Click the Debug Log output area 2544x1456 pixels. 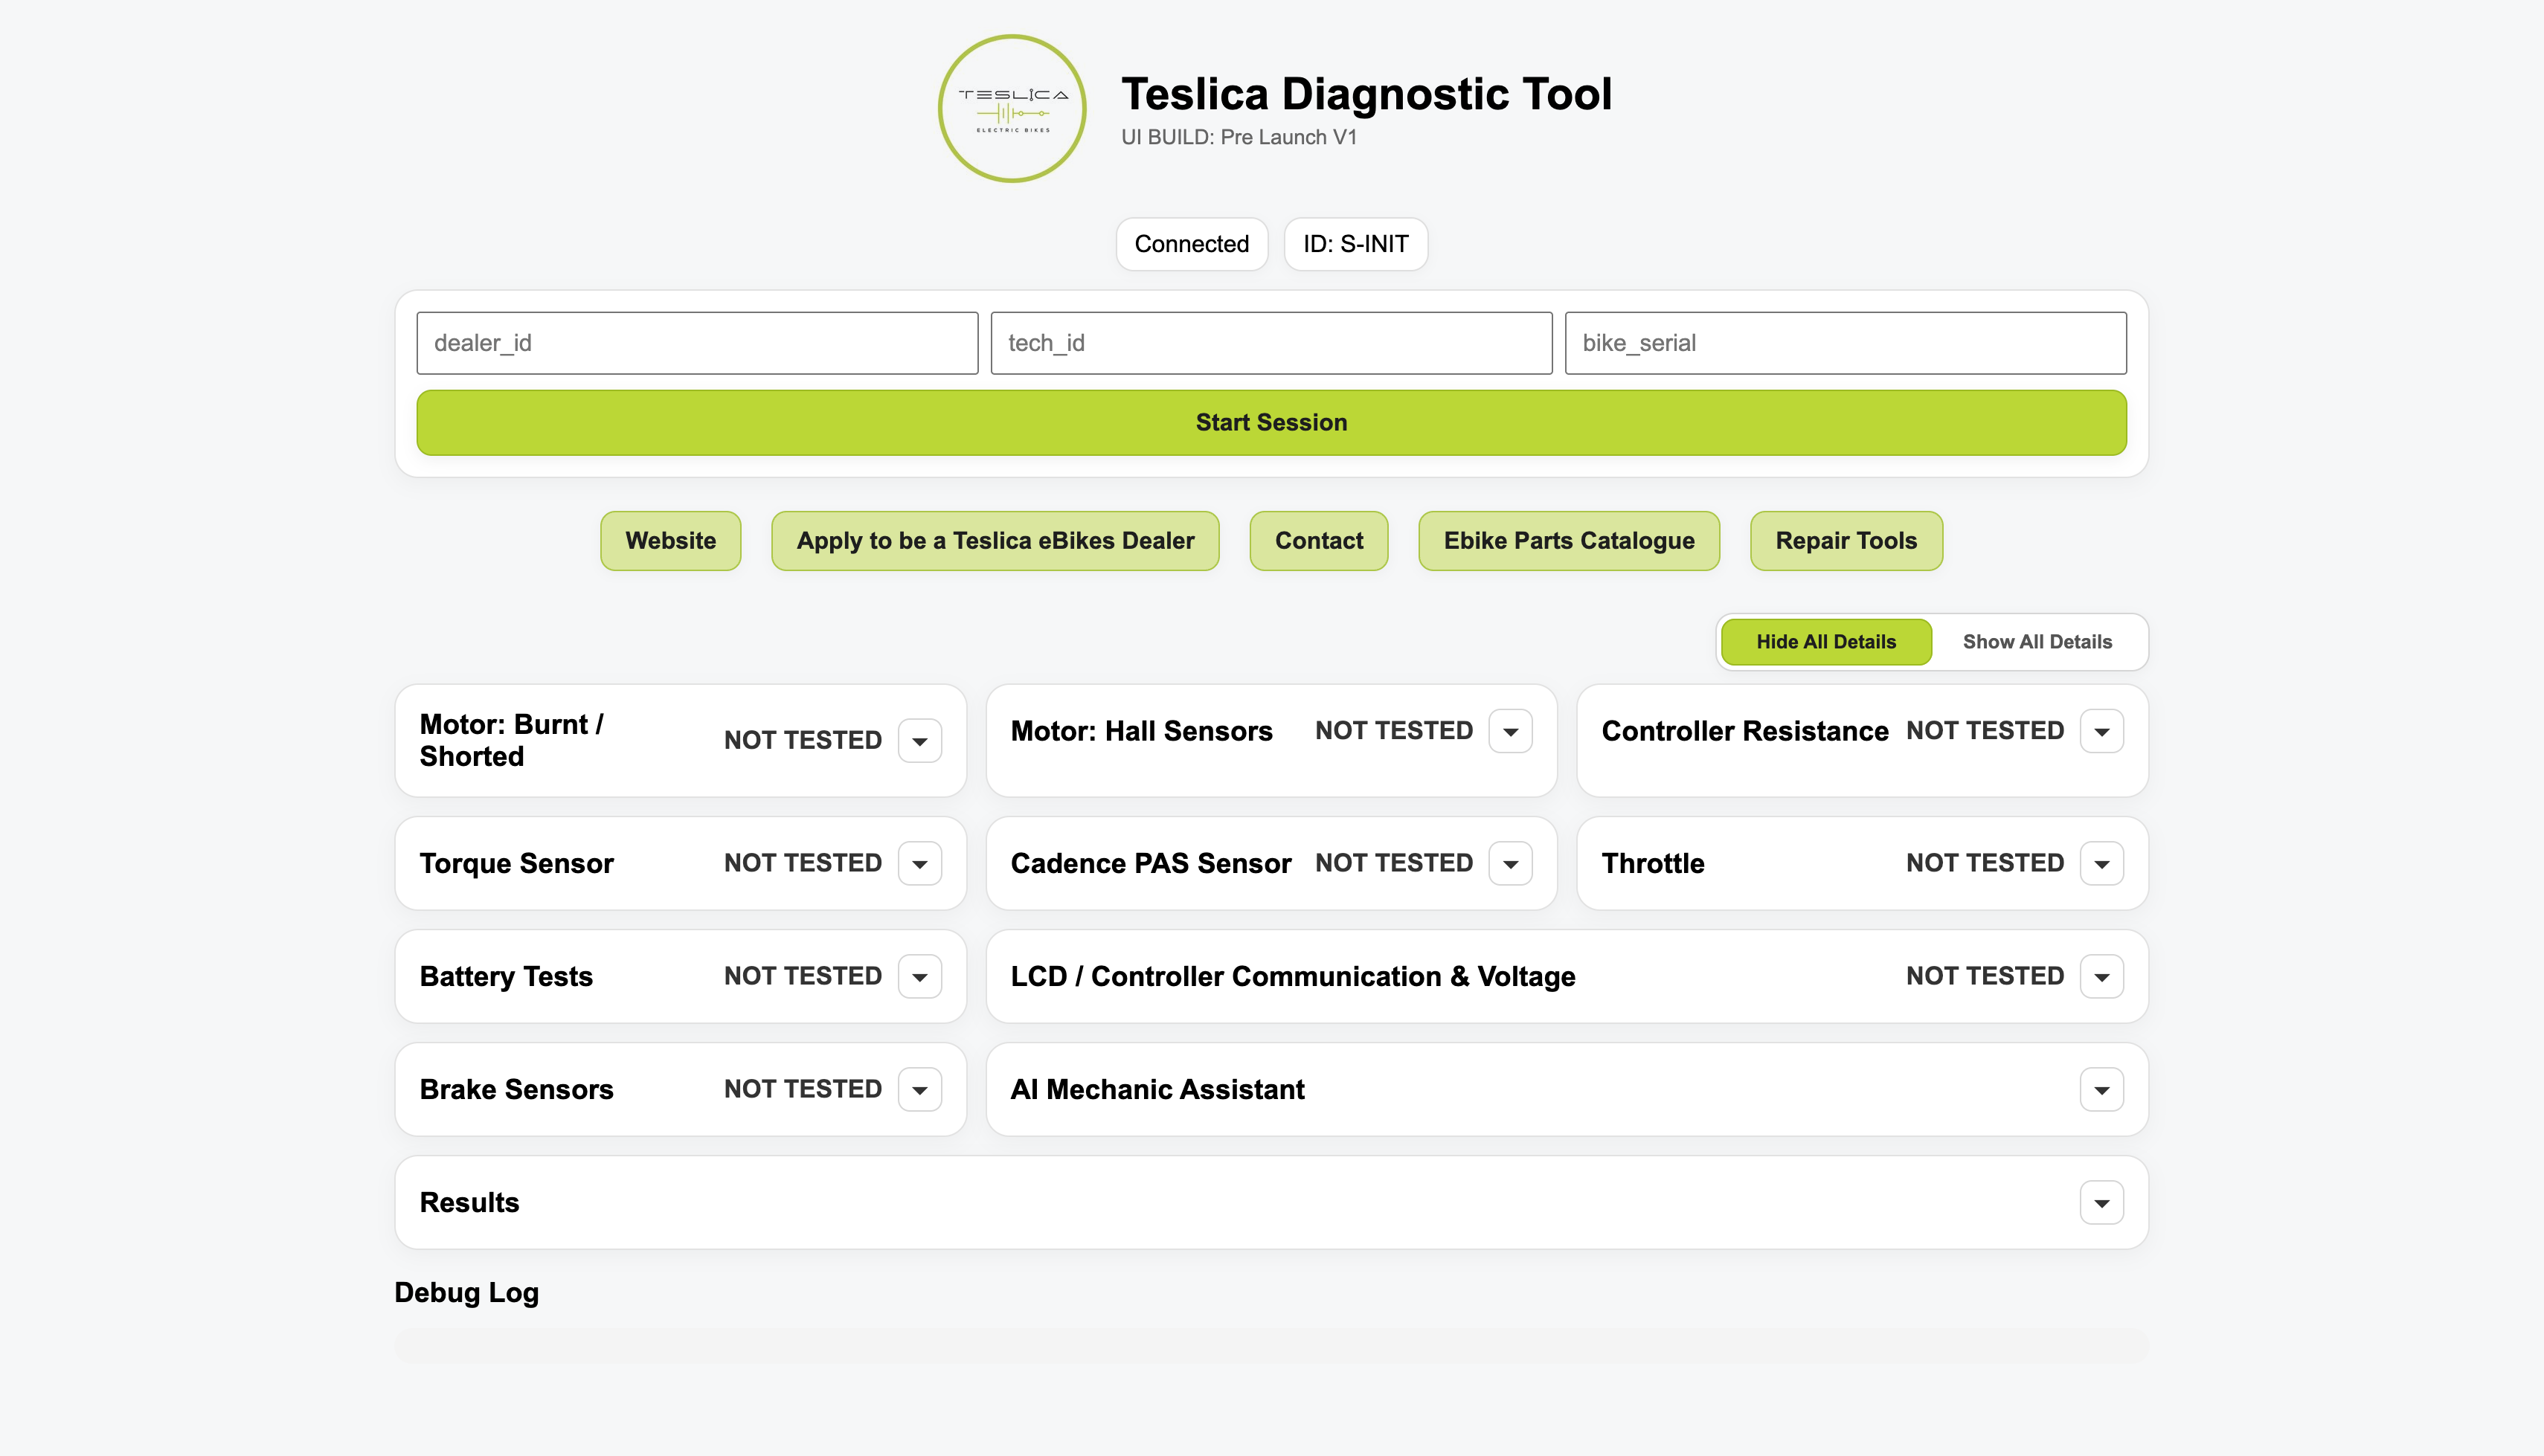click(1271, 1345)
